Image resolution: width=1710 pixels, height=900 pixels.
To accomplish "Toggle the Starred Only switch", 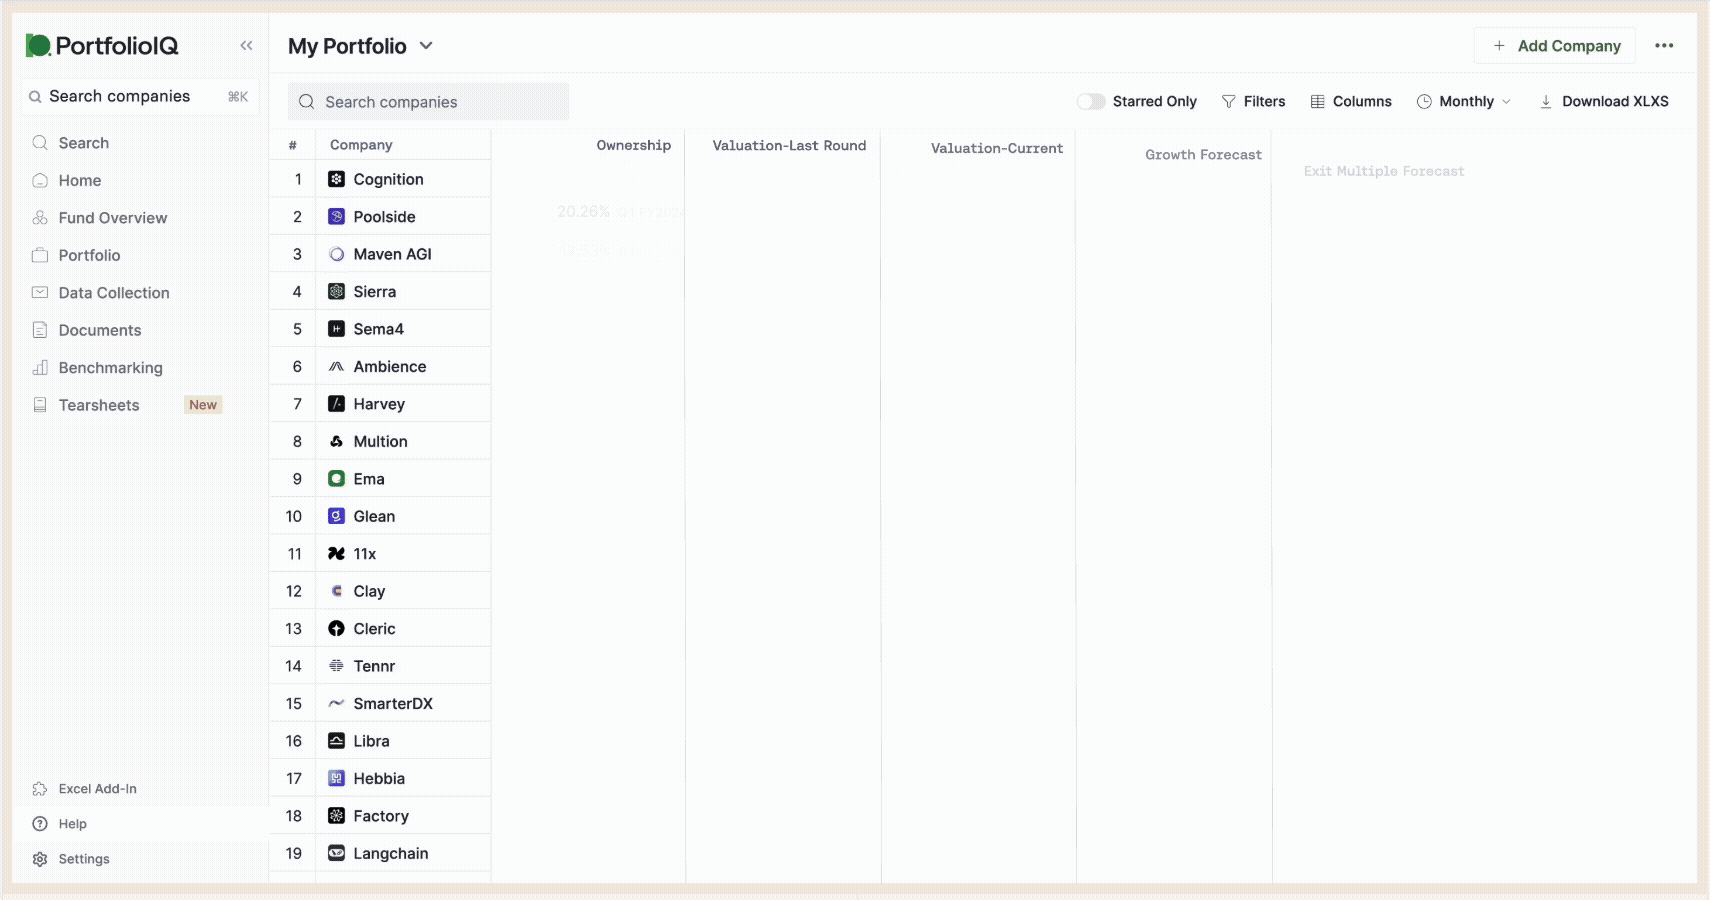I will pos(1090,101).
